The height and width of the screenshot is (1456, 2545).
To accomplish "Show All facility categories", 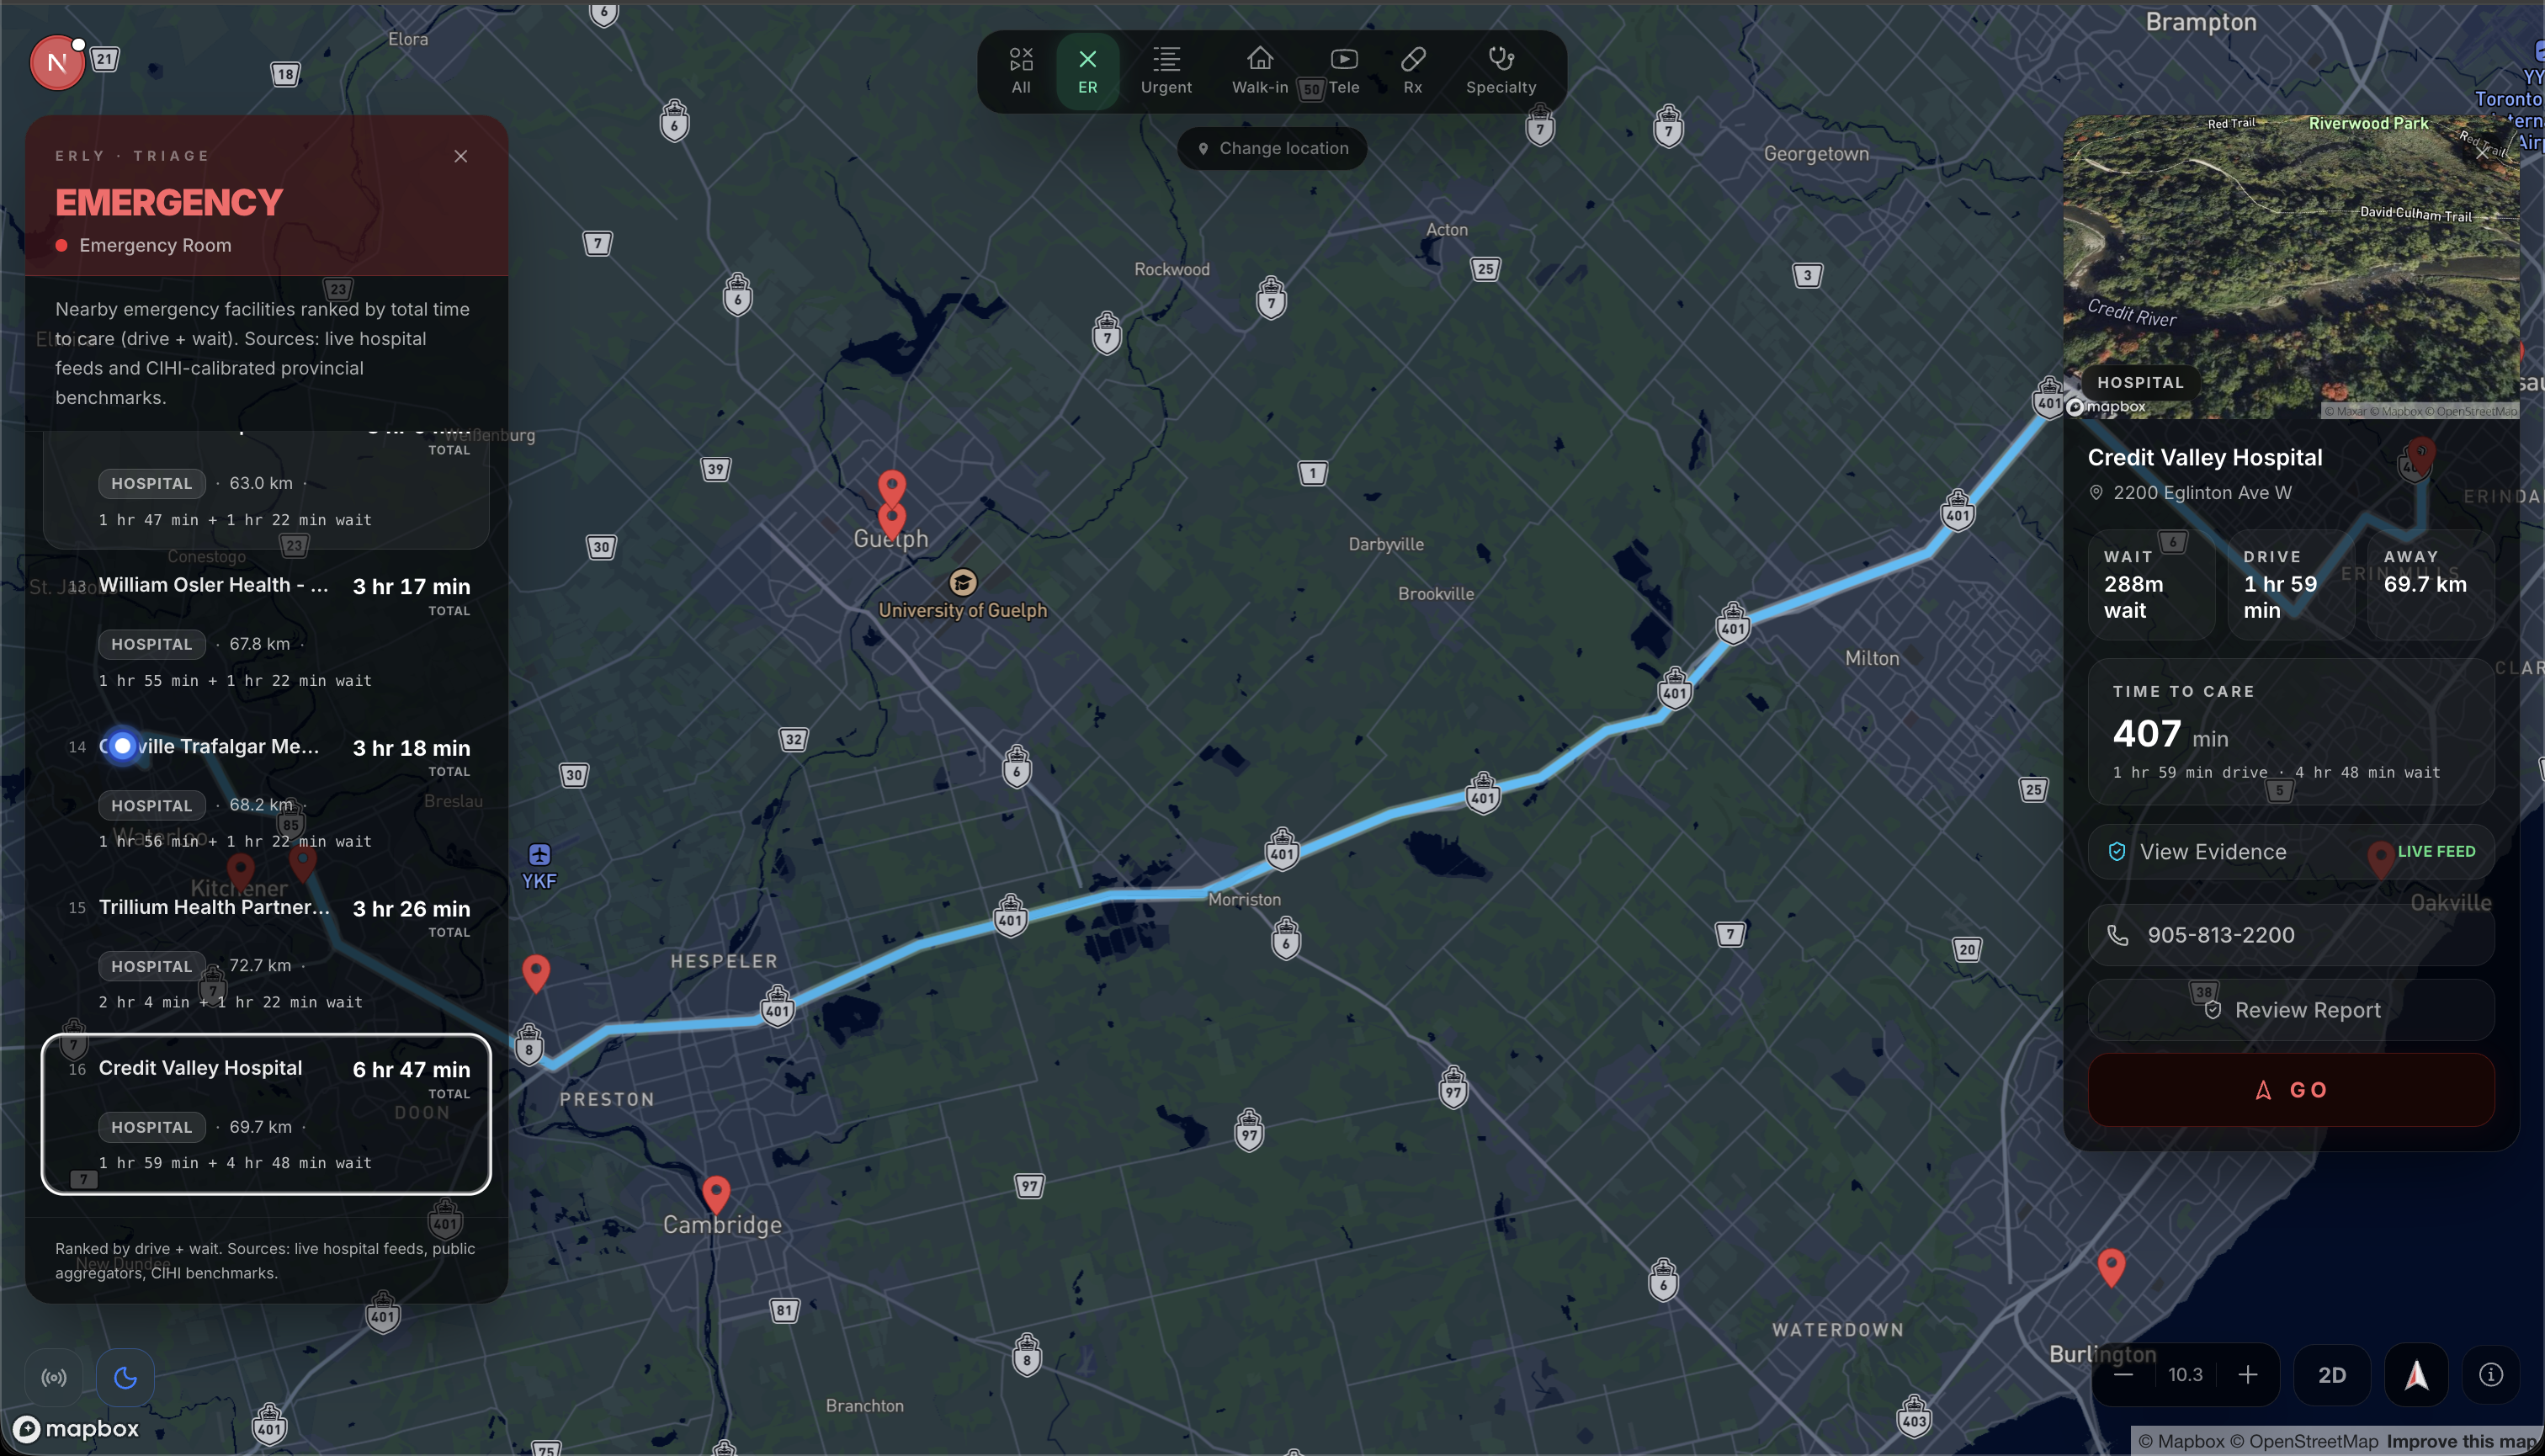I will (1021, 71).
